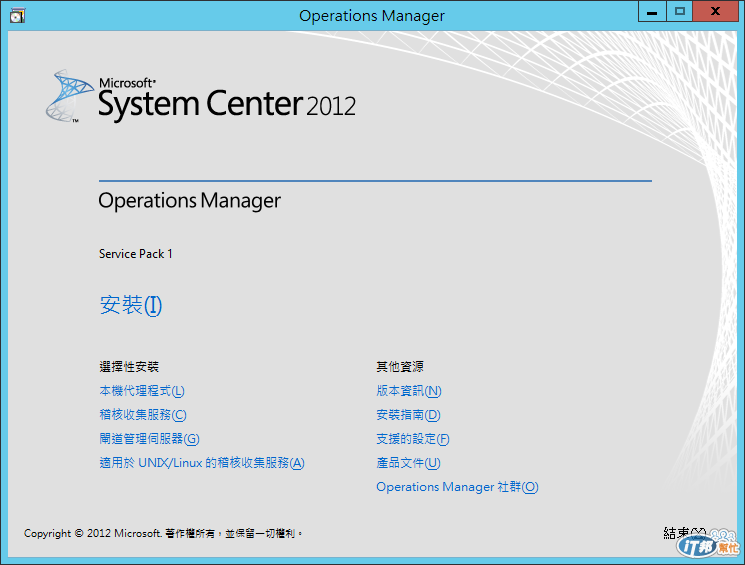Click the 選擇性安裝 heading text

click(129, 367)
